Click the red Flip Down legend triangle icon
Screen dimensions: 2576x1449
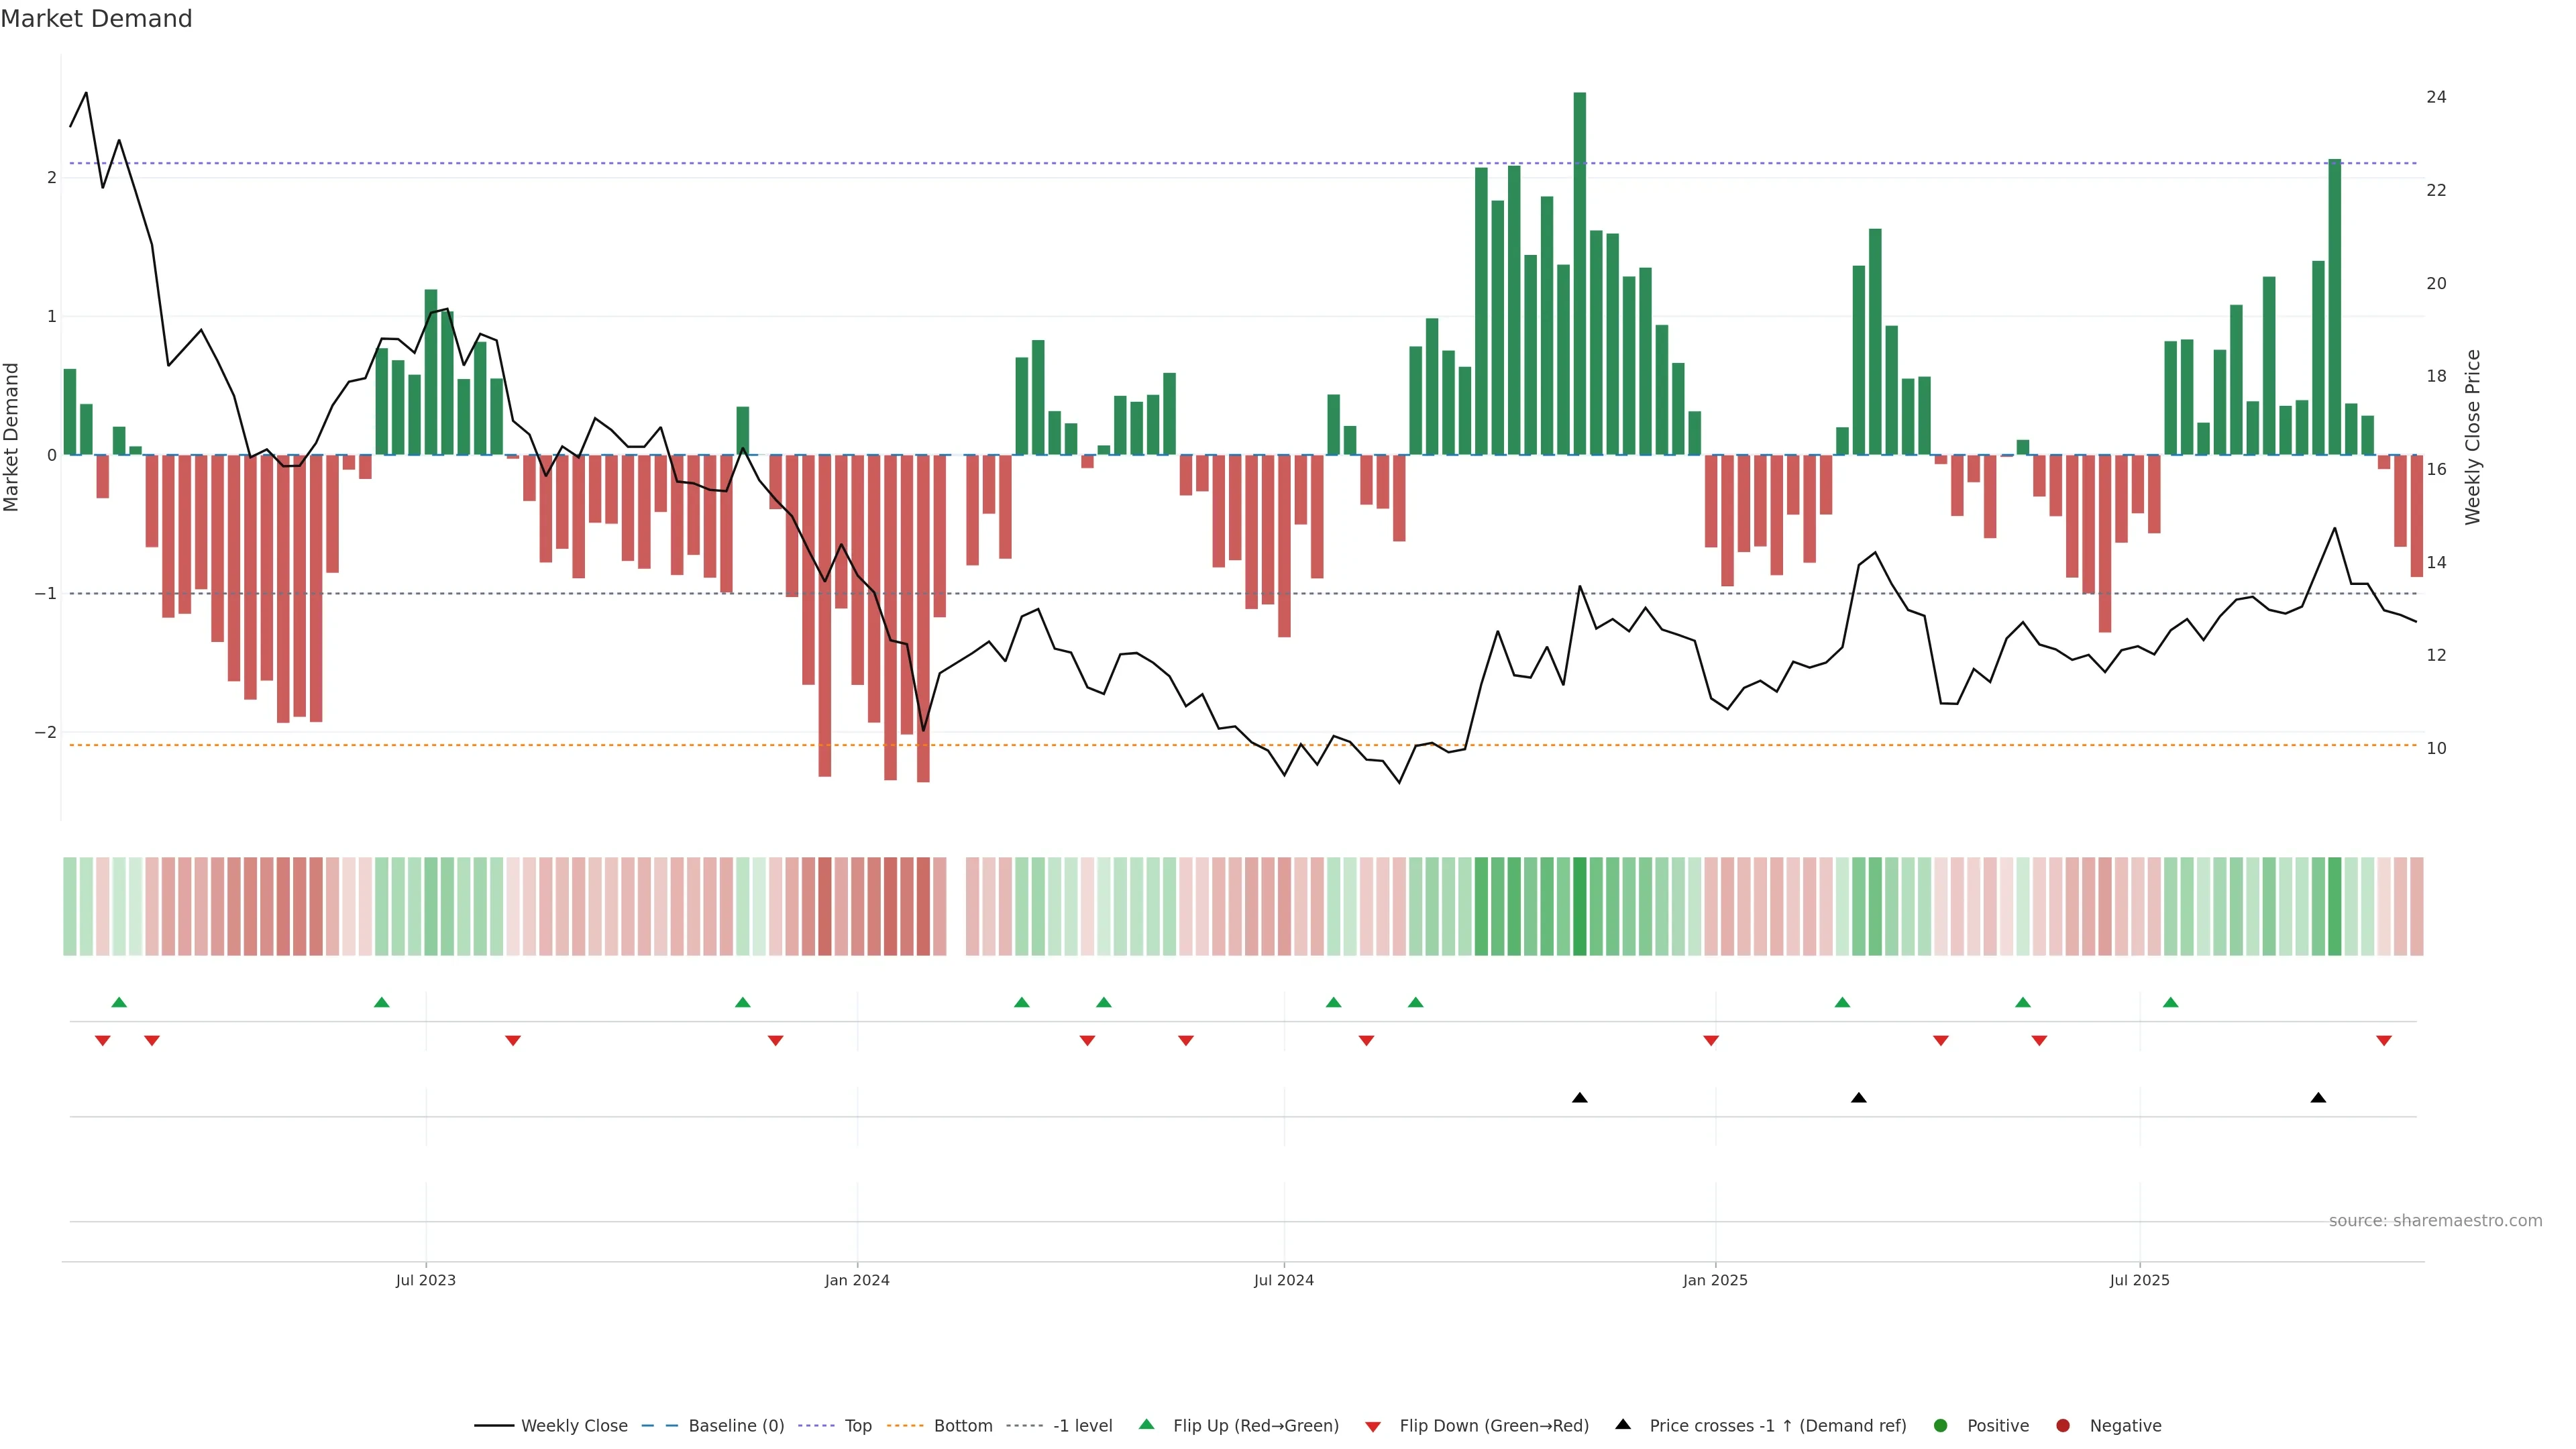1373,1427
